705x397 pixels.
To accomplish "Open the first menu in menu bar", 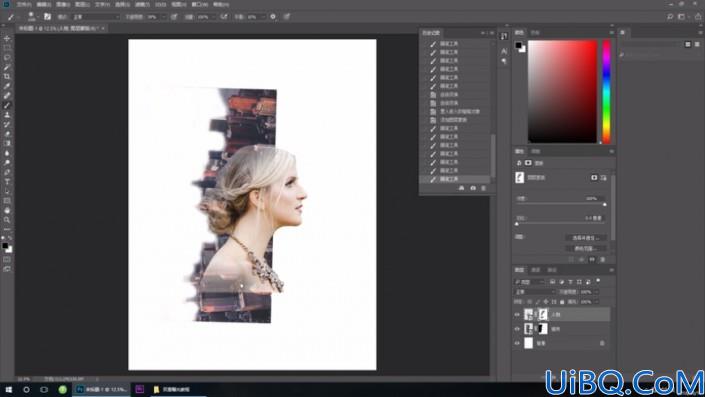I will click(x=23, y=4).
